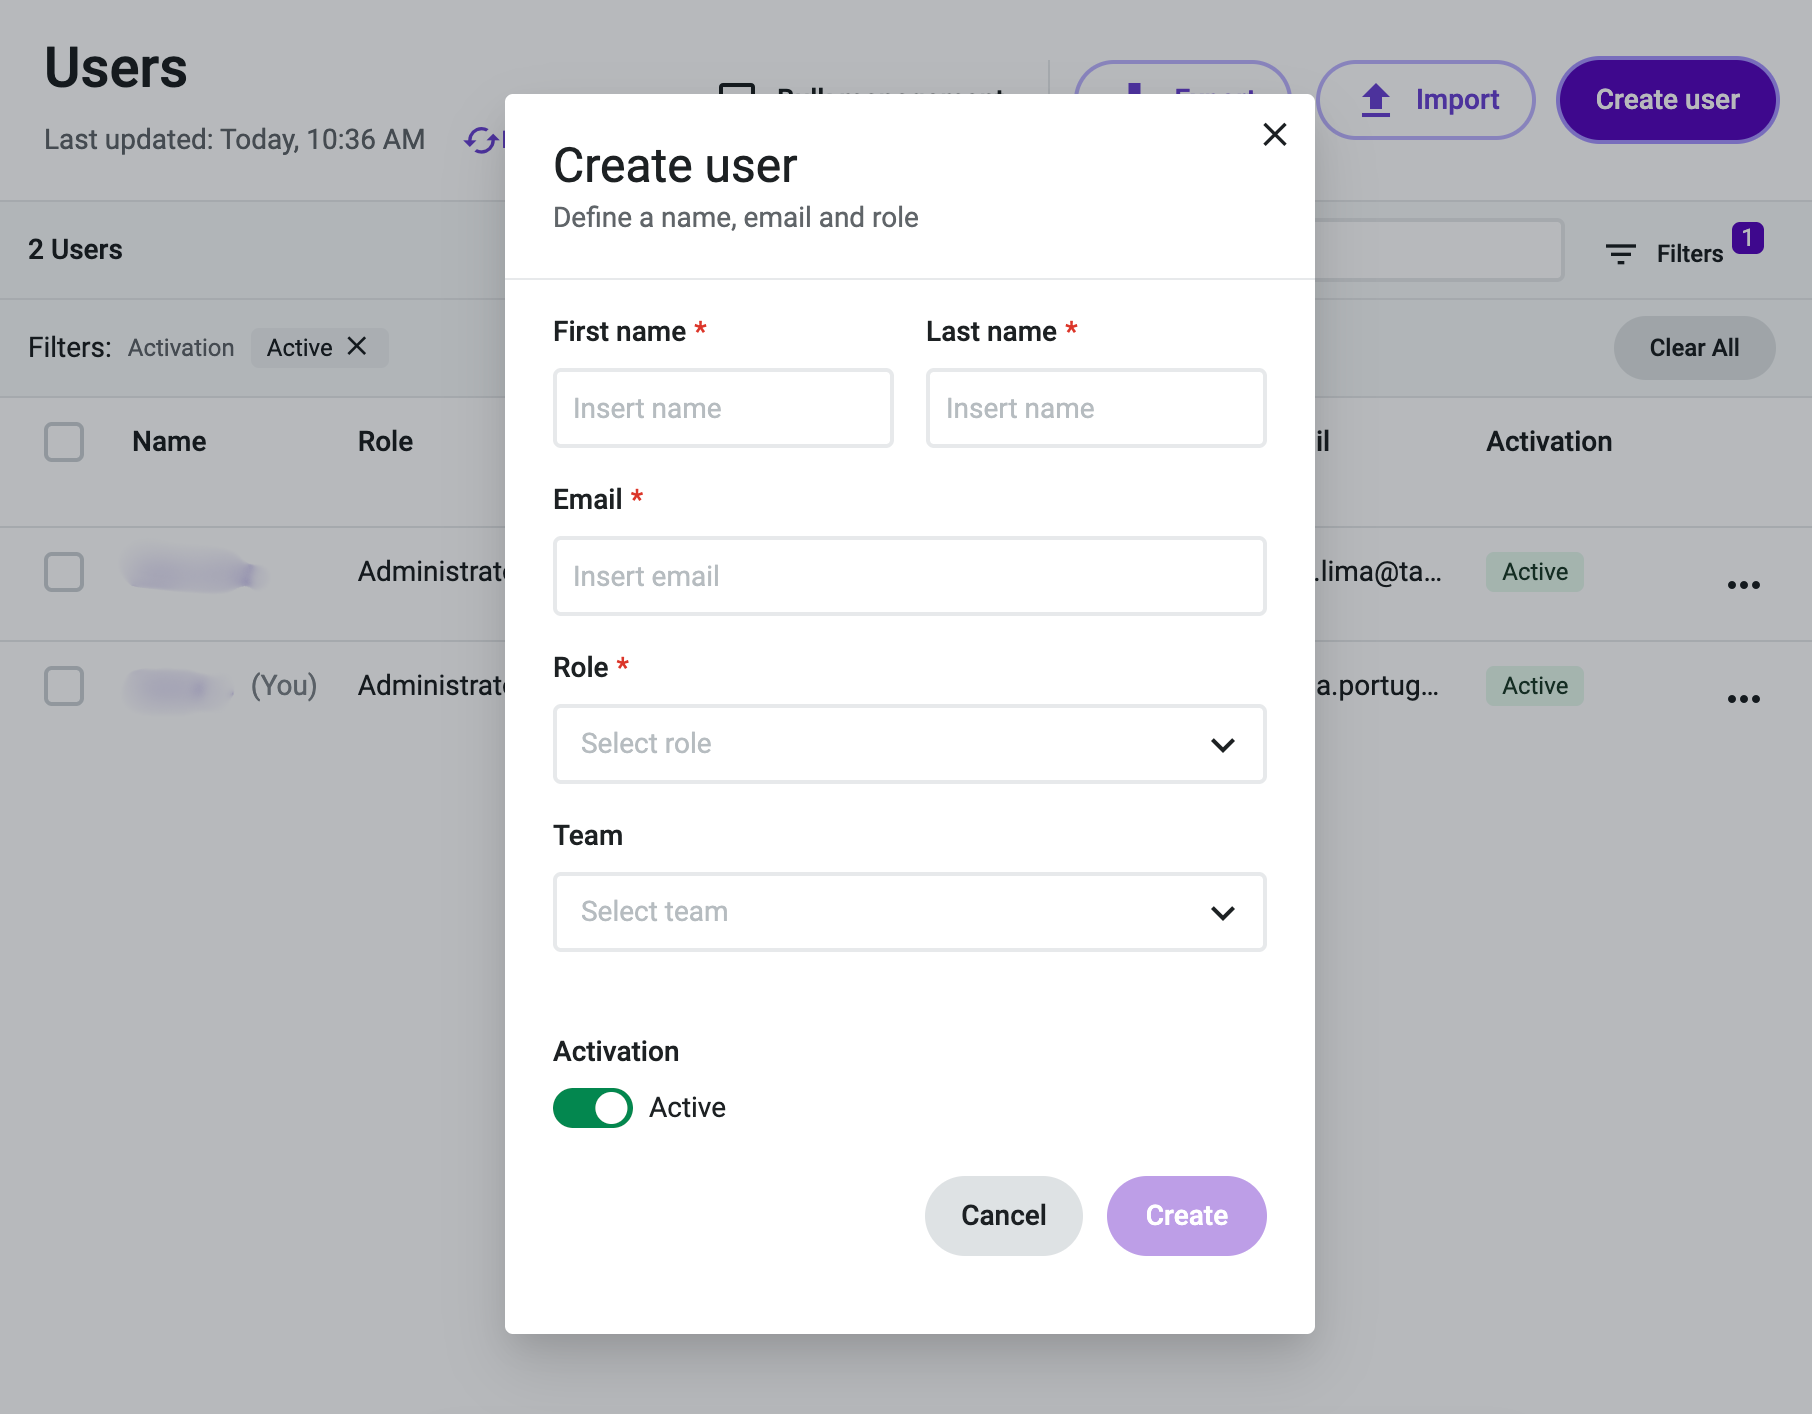Close the Create user dialog
The height and width of the screenshot is (1414, 1812).
(x=1274, y=134)
